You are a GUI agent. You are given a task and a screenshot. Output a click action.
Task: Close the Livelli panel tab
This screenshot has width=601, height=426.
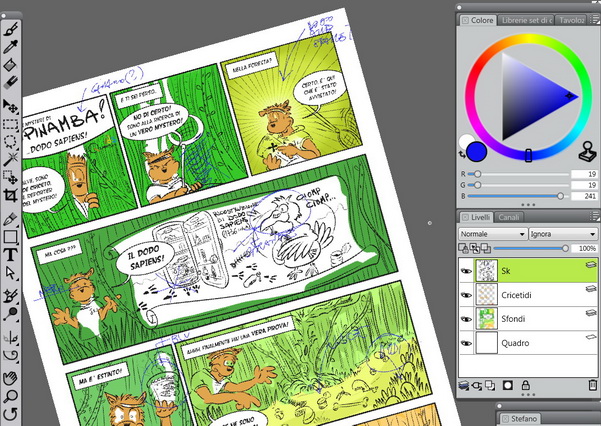[465, 217]
